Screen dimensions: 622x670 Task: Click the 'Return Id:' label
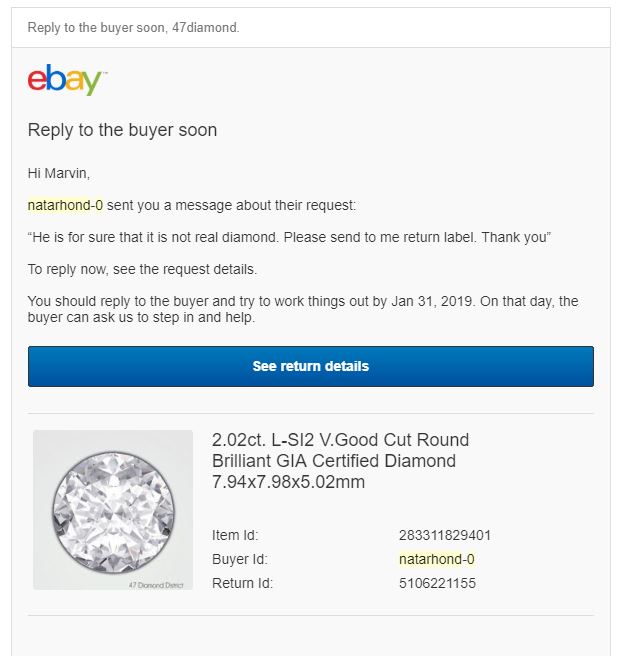pos(242,583)
